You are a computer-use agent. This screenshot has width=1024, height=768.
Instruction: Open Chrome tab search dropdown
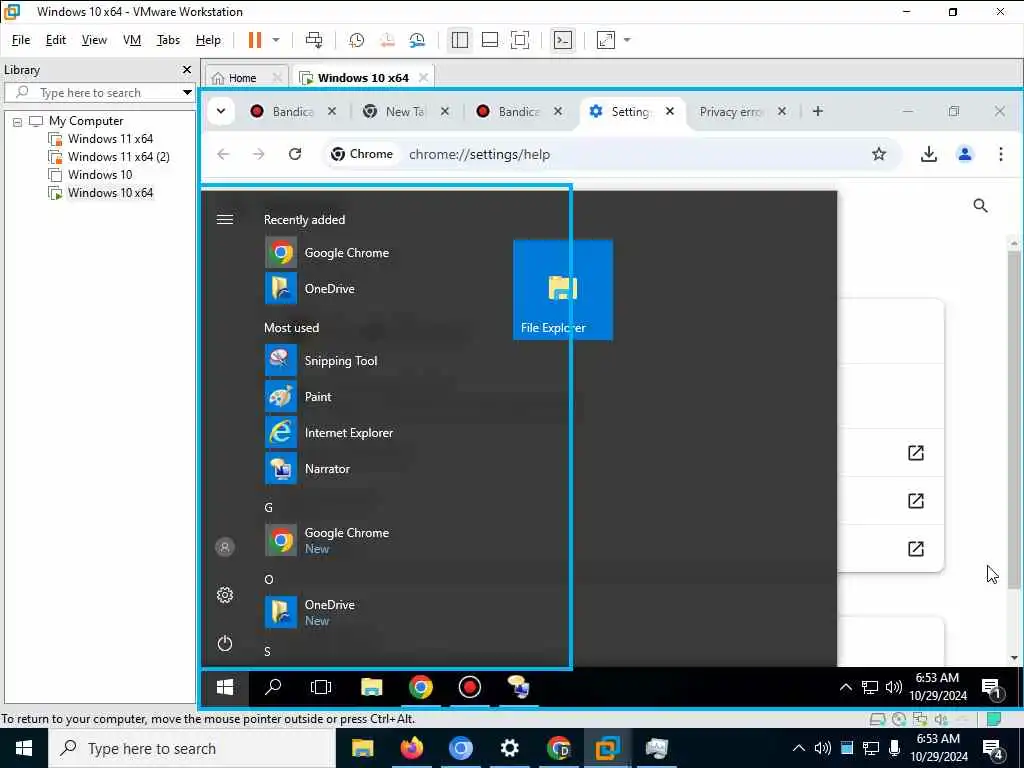(x=221, y=111)
